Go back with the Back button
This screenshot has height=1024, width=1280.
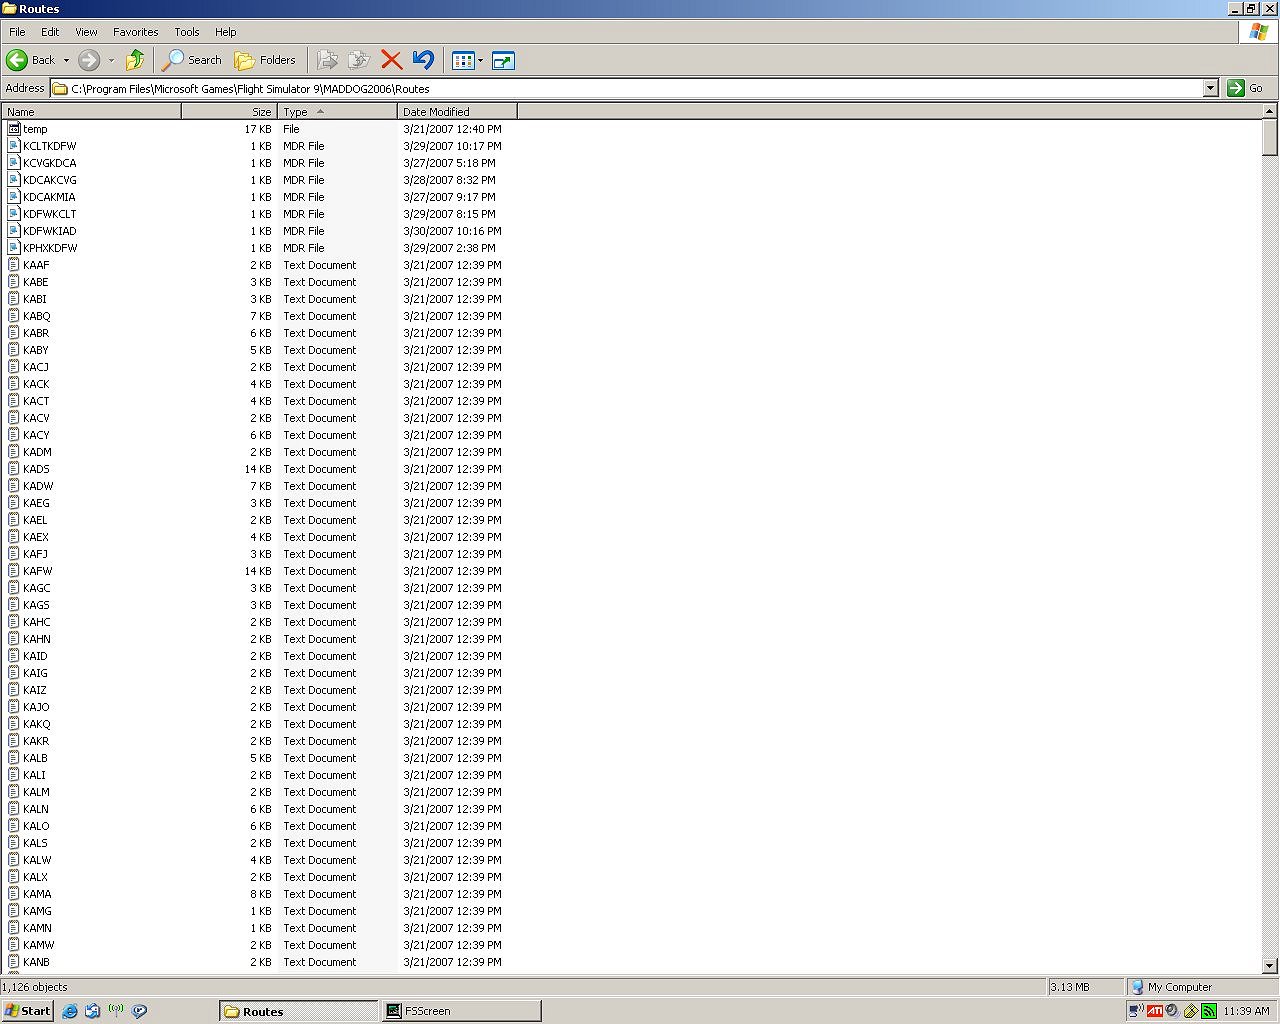point(31,60)
